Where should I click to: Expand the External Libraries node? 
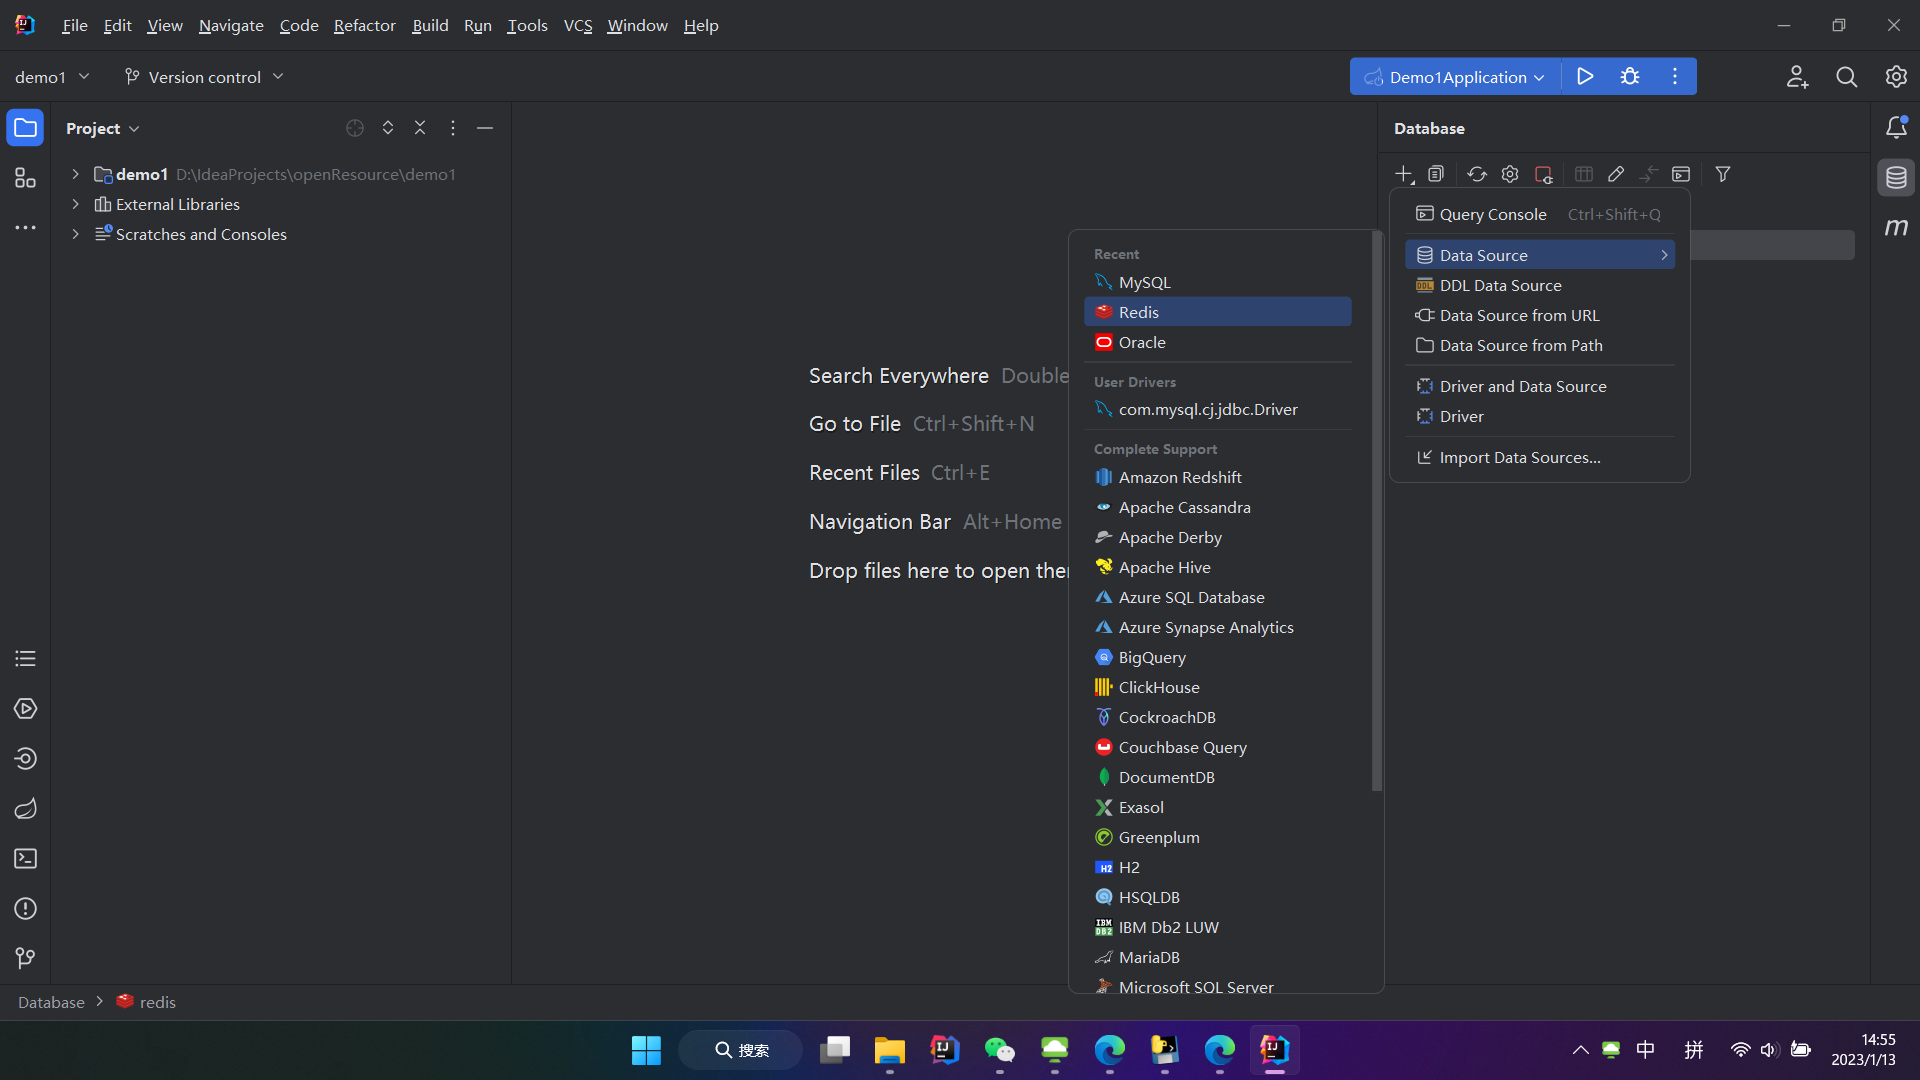(75, 204)
